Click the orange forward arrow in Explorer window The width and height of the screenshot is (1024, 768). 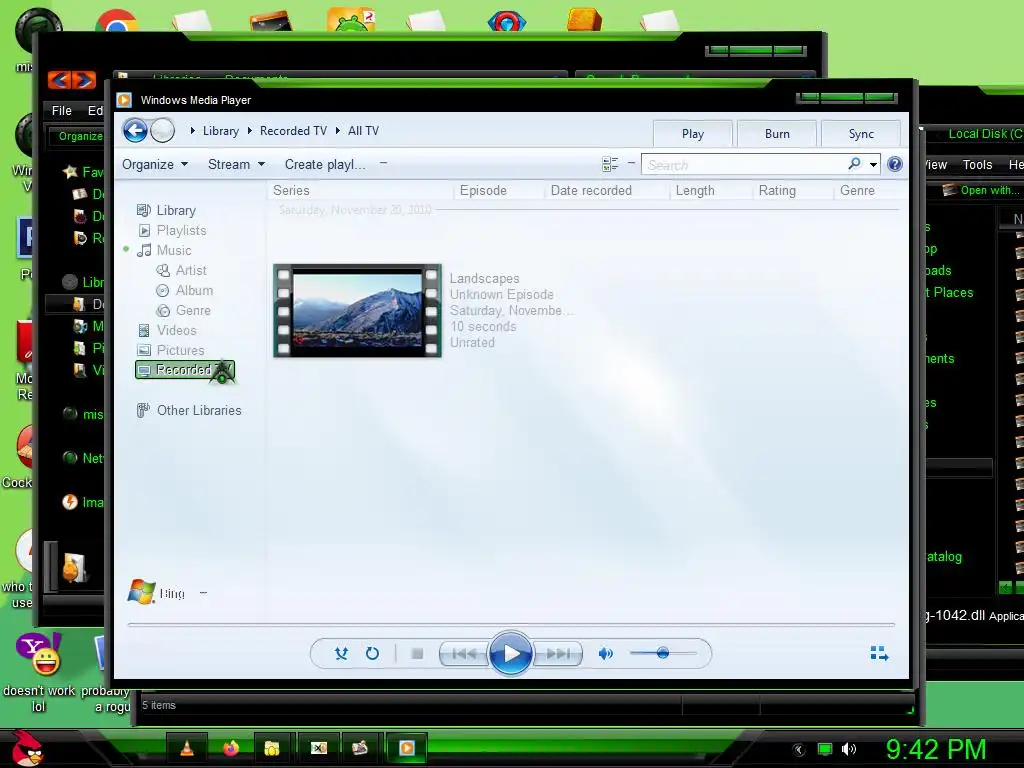pos(84,80)
